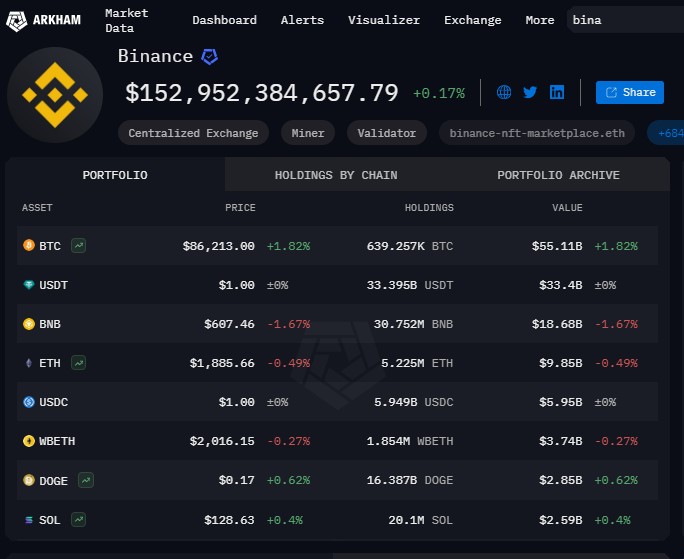The image size is (684, 559).
Task: Open ETH price chart icon
Action: (79, 363)
